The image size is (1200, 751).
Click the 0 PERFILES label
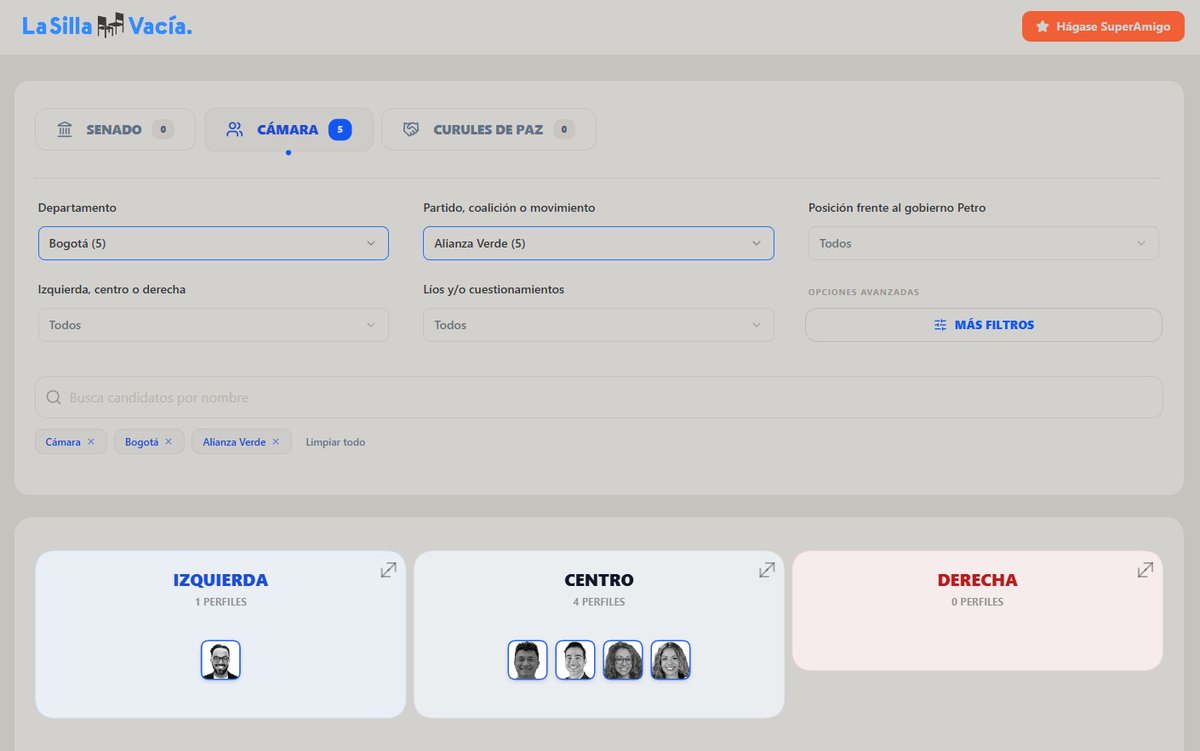coord(978,602)
